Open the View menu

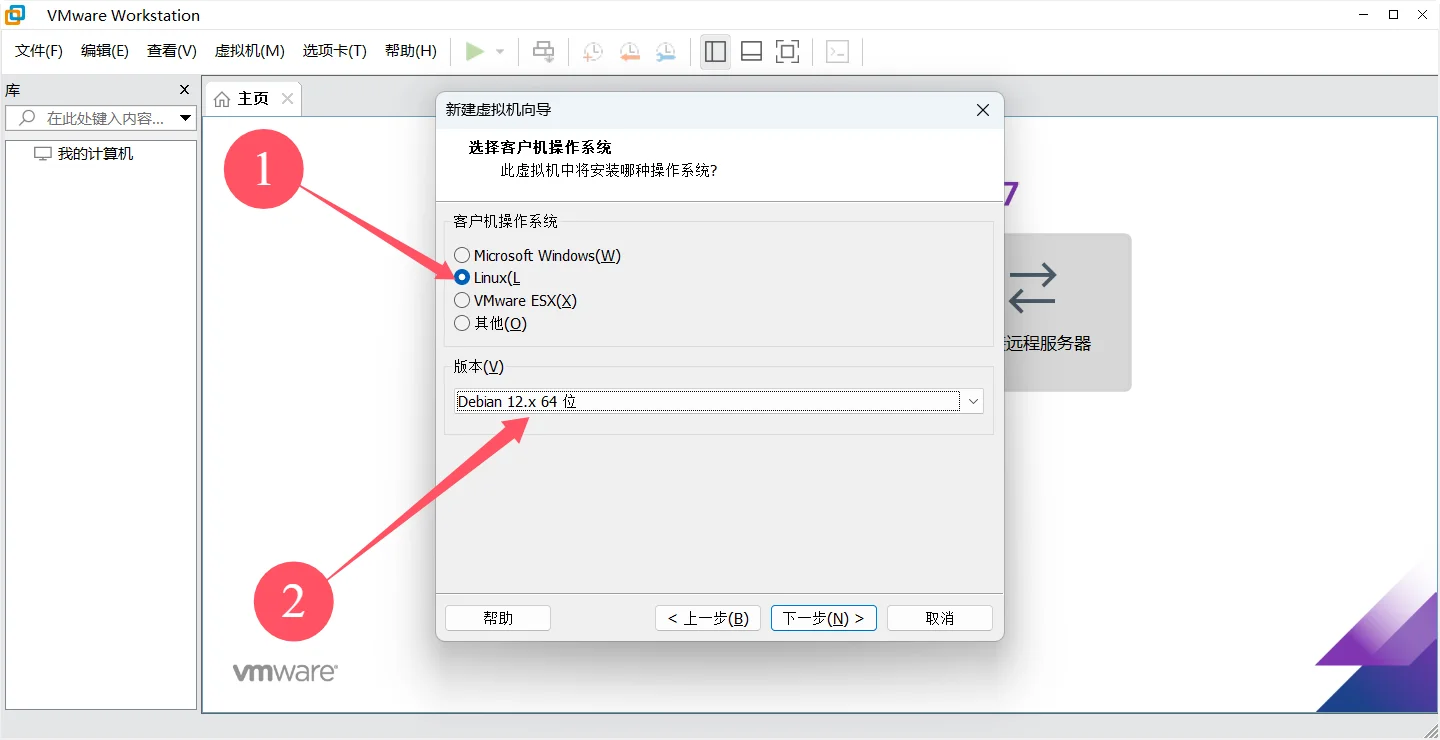pos(172,51)
